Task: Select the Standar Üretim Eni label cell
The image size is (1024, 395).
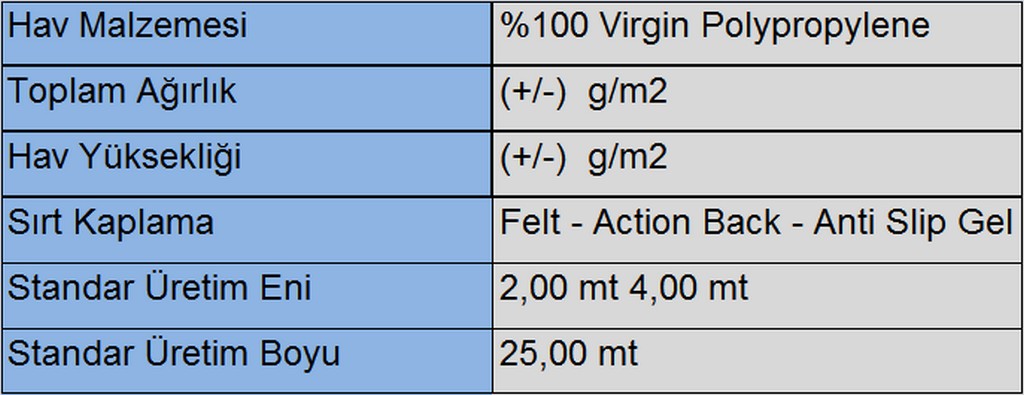Action: pyautogui.click(x=247, y=295)
